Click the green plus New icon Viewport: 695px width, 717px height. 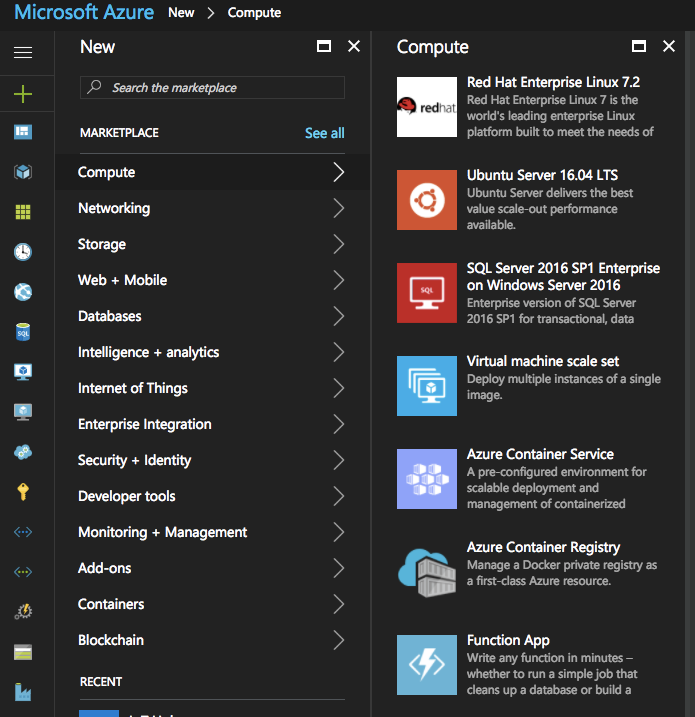coord(23,93)
